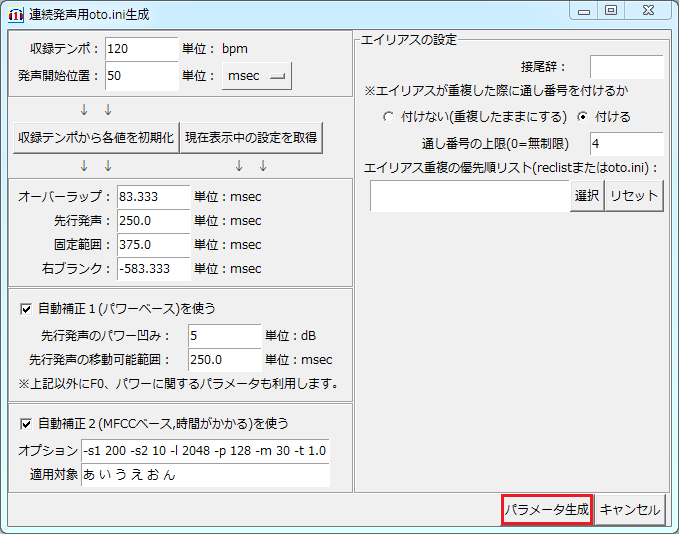Click 収録テンポから各値を初期化 button
The height and width of the screenshot is (534, 679).
96,138
